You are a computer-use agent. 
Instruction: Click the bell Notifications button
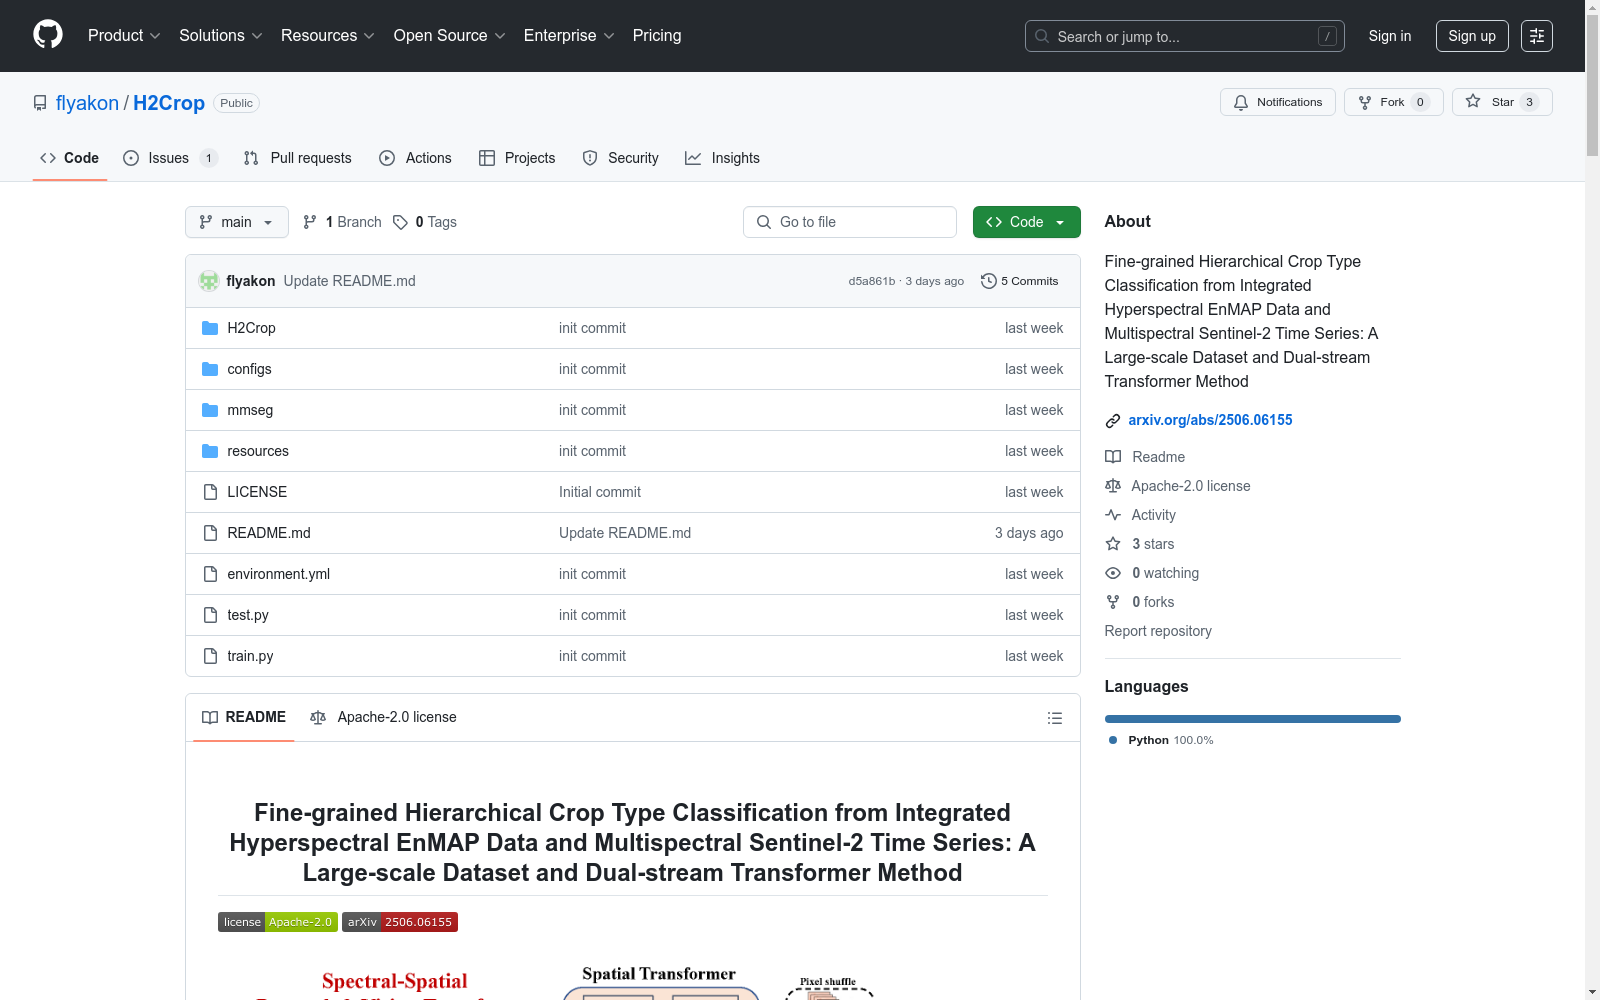point(1278,102)
